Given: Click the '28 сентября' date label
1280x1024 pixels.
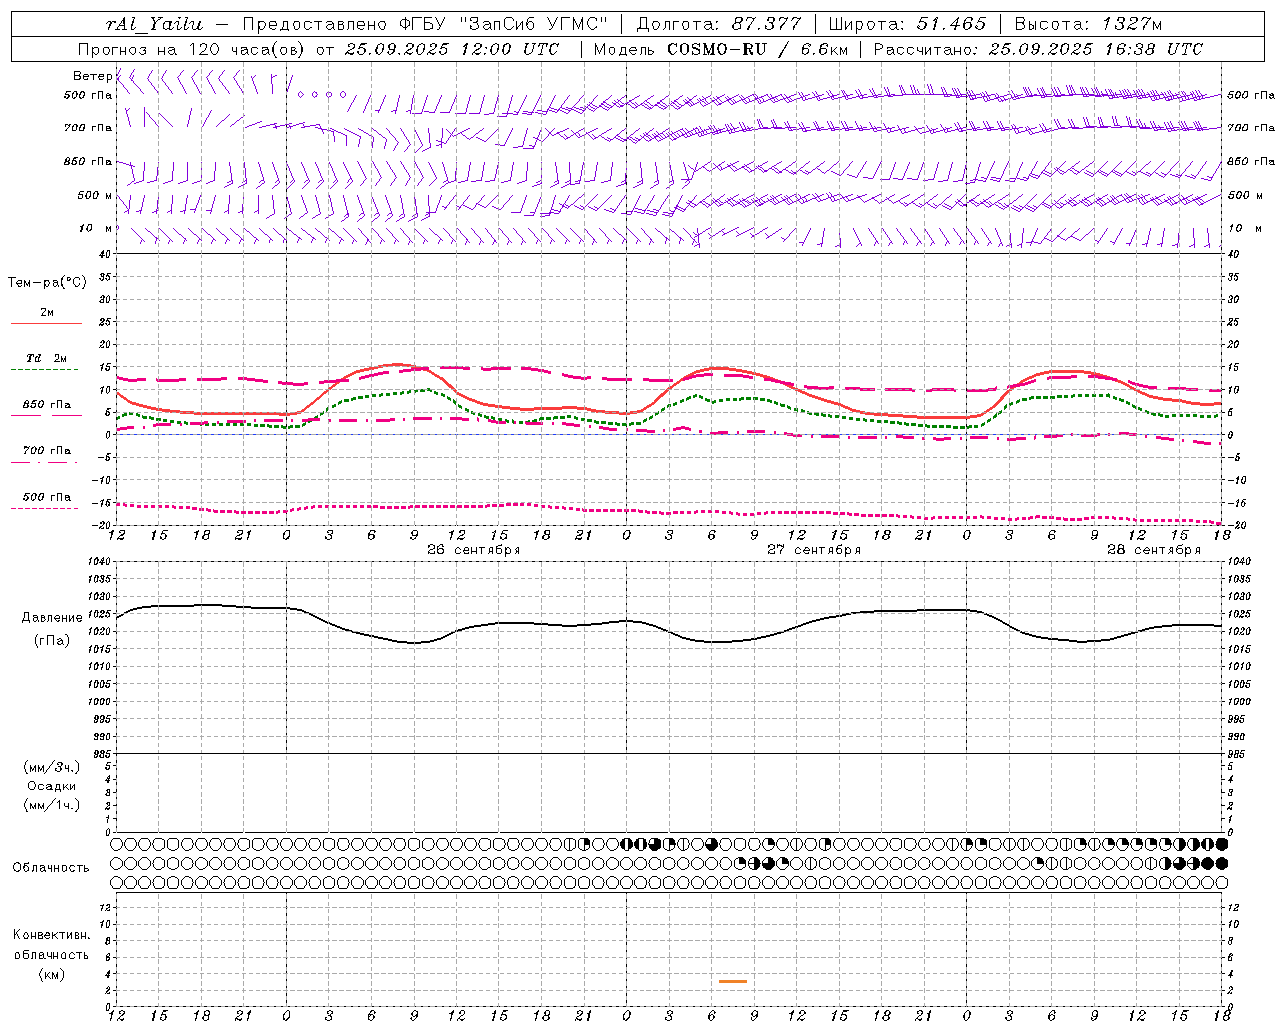Looking at the screenshot, I should point(1154,550).
